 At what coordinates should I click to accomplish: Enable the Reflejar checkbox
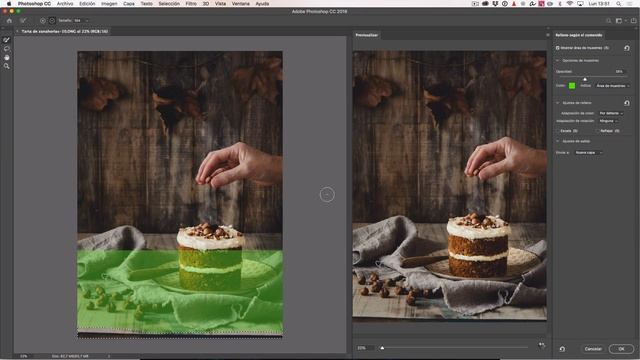[x=598, y=131]
